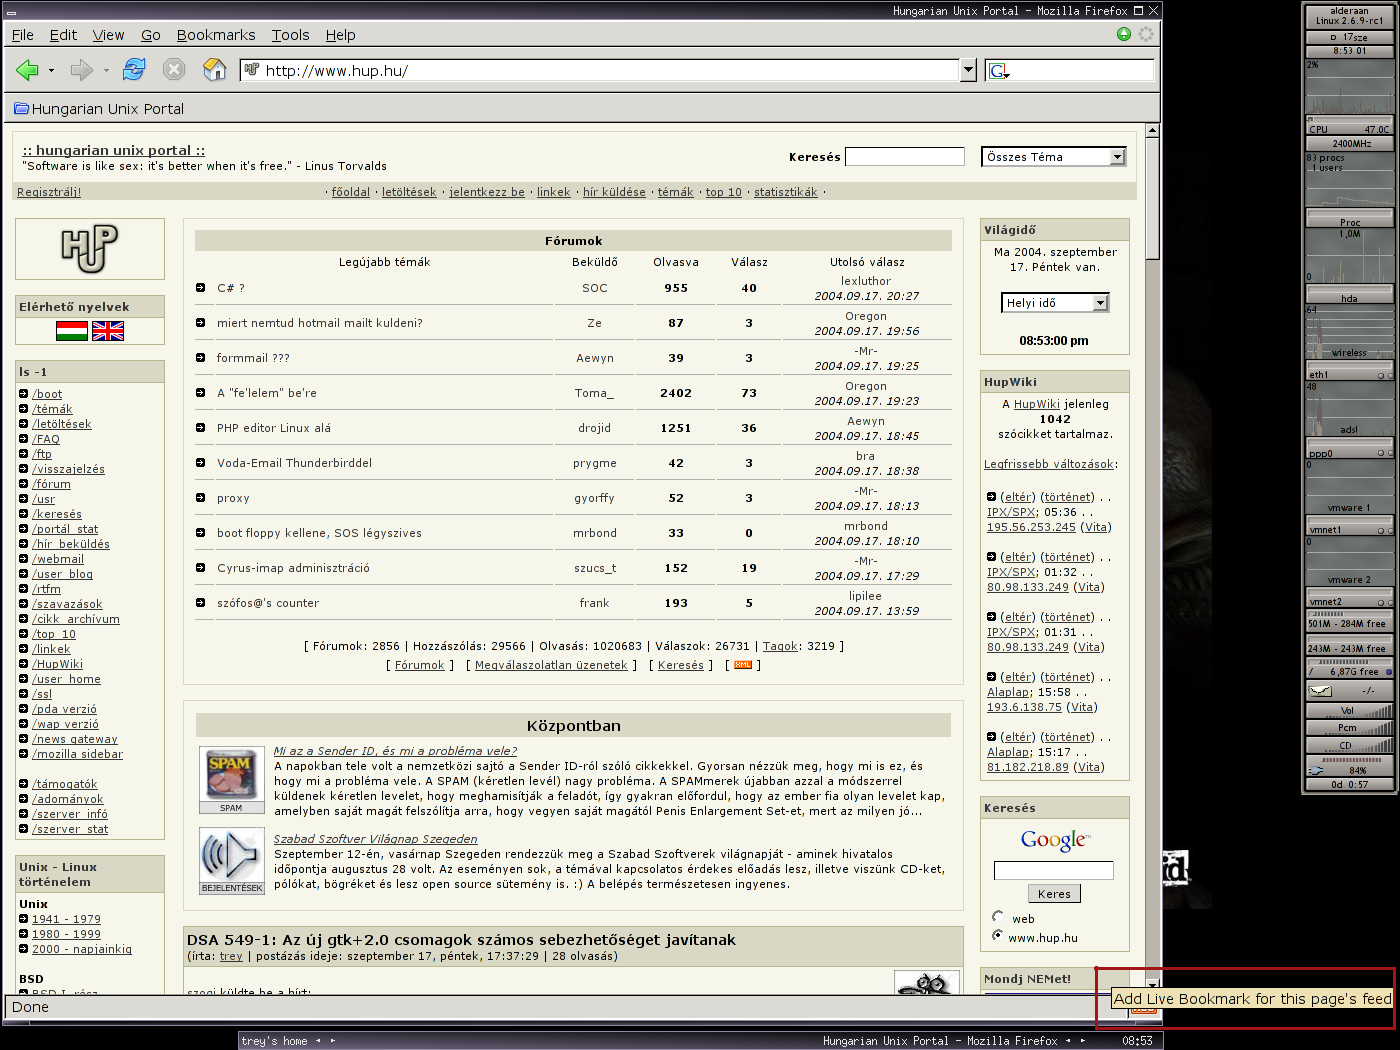The height and width of the screenshot is (1050, 1400).
Task: Click the Pcm level slider in gkrellm
Action: point(1349,728)
